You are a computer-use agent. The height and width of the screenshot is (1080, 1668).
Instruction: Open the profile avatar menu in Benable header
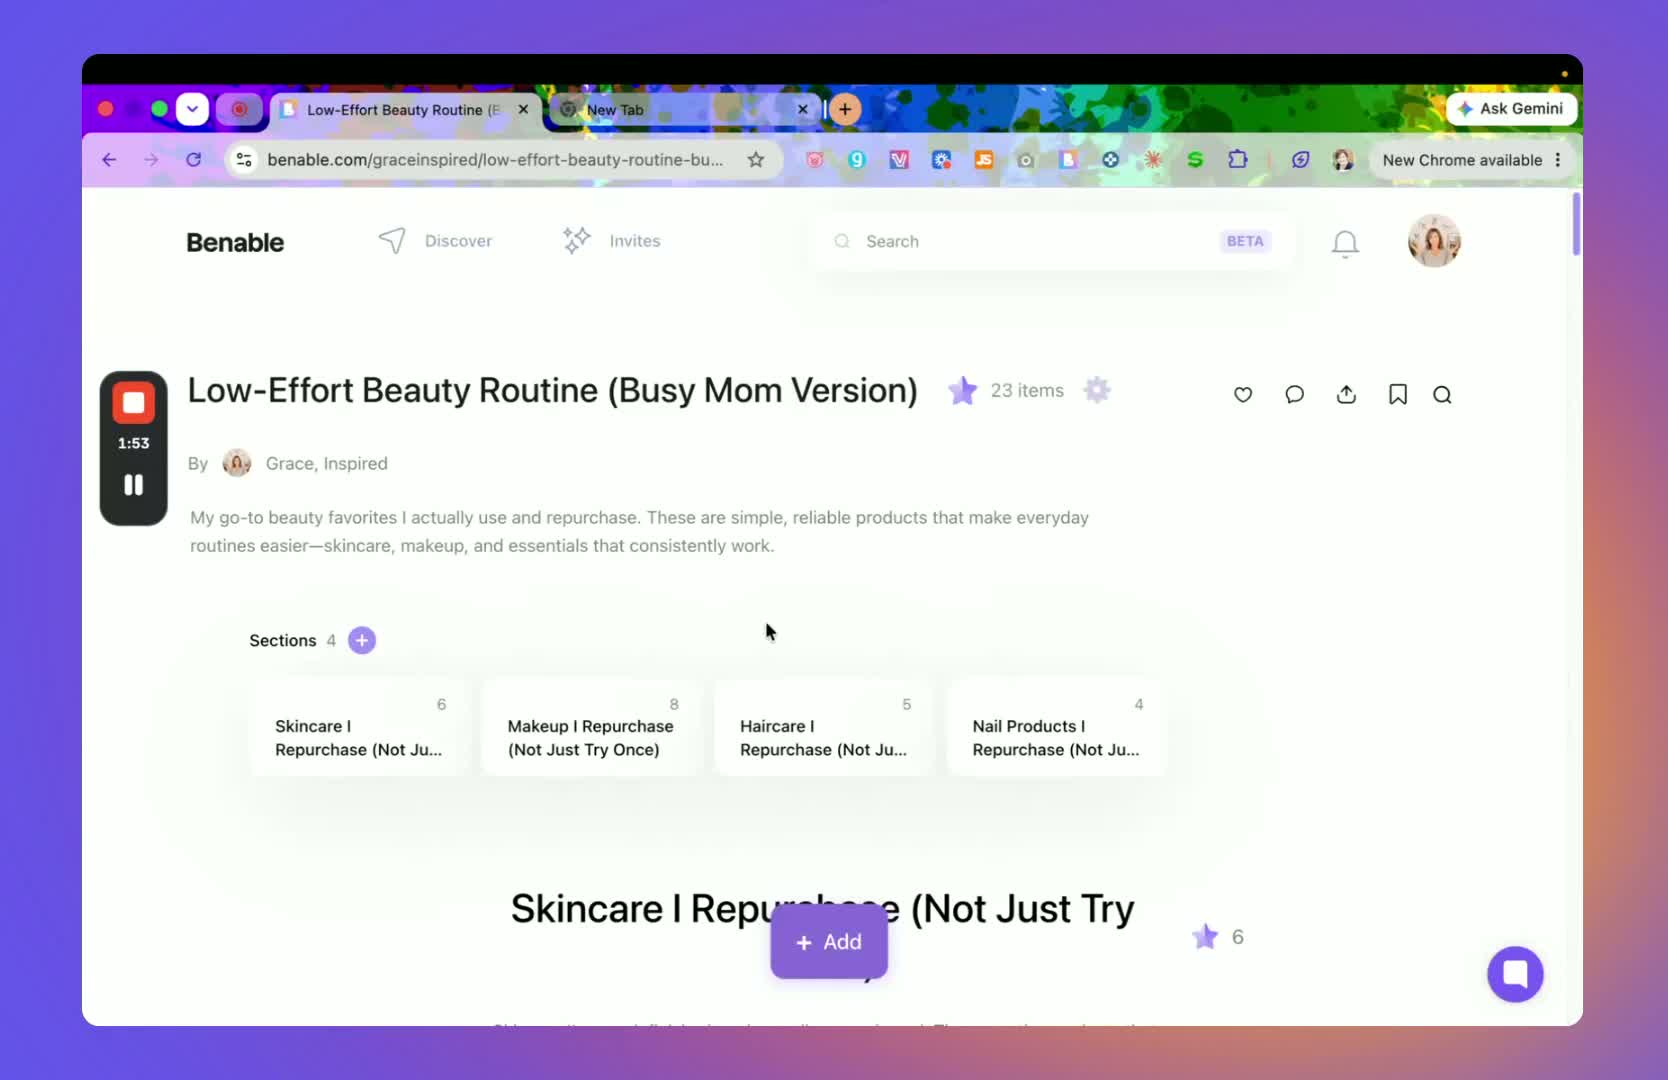point(1434,241)
